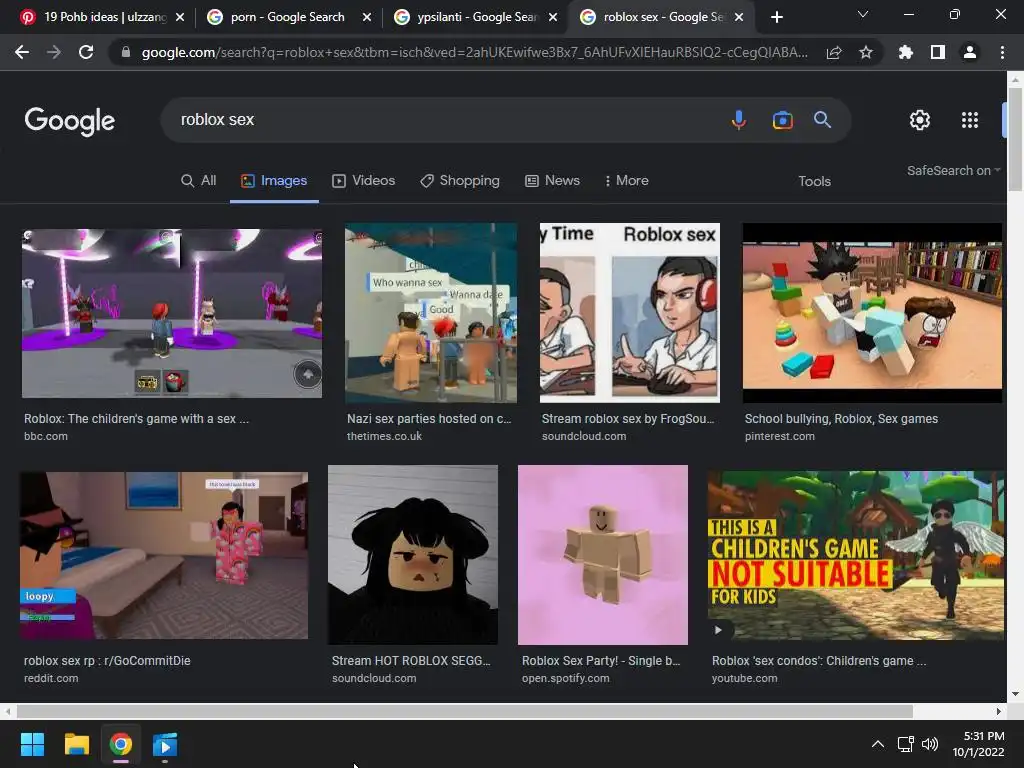1024x768 pixels.
Task: Open the volume control in the tray
Action: [x=929, y=744]
